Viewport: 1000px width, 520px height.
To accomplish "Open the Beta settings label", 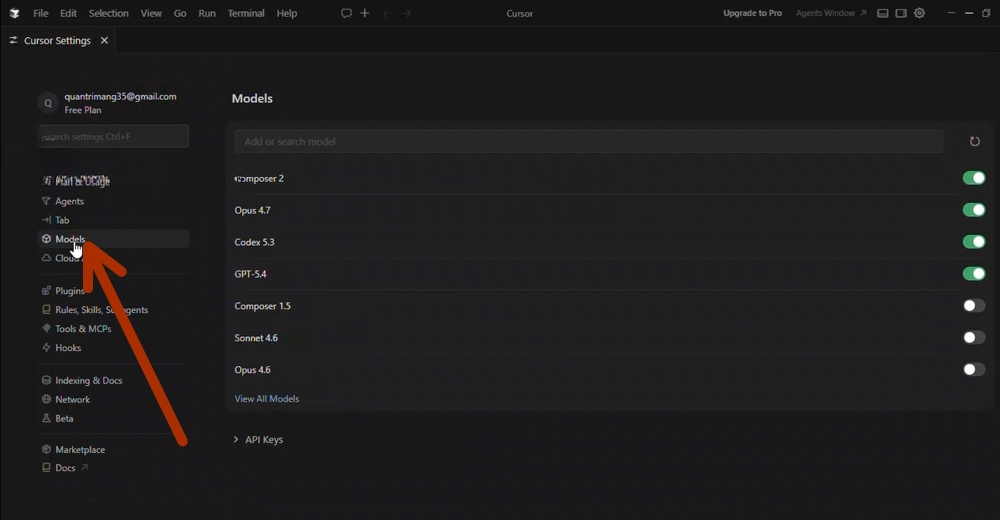I will 64,419.
